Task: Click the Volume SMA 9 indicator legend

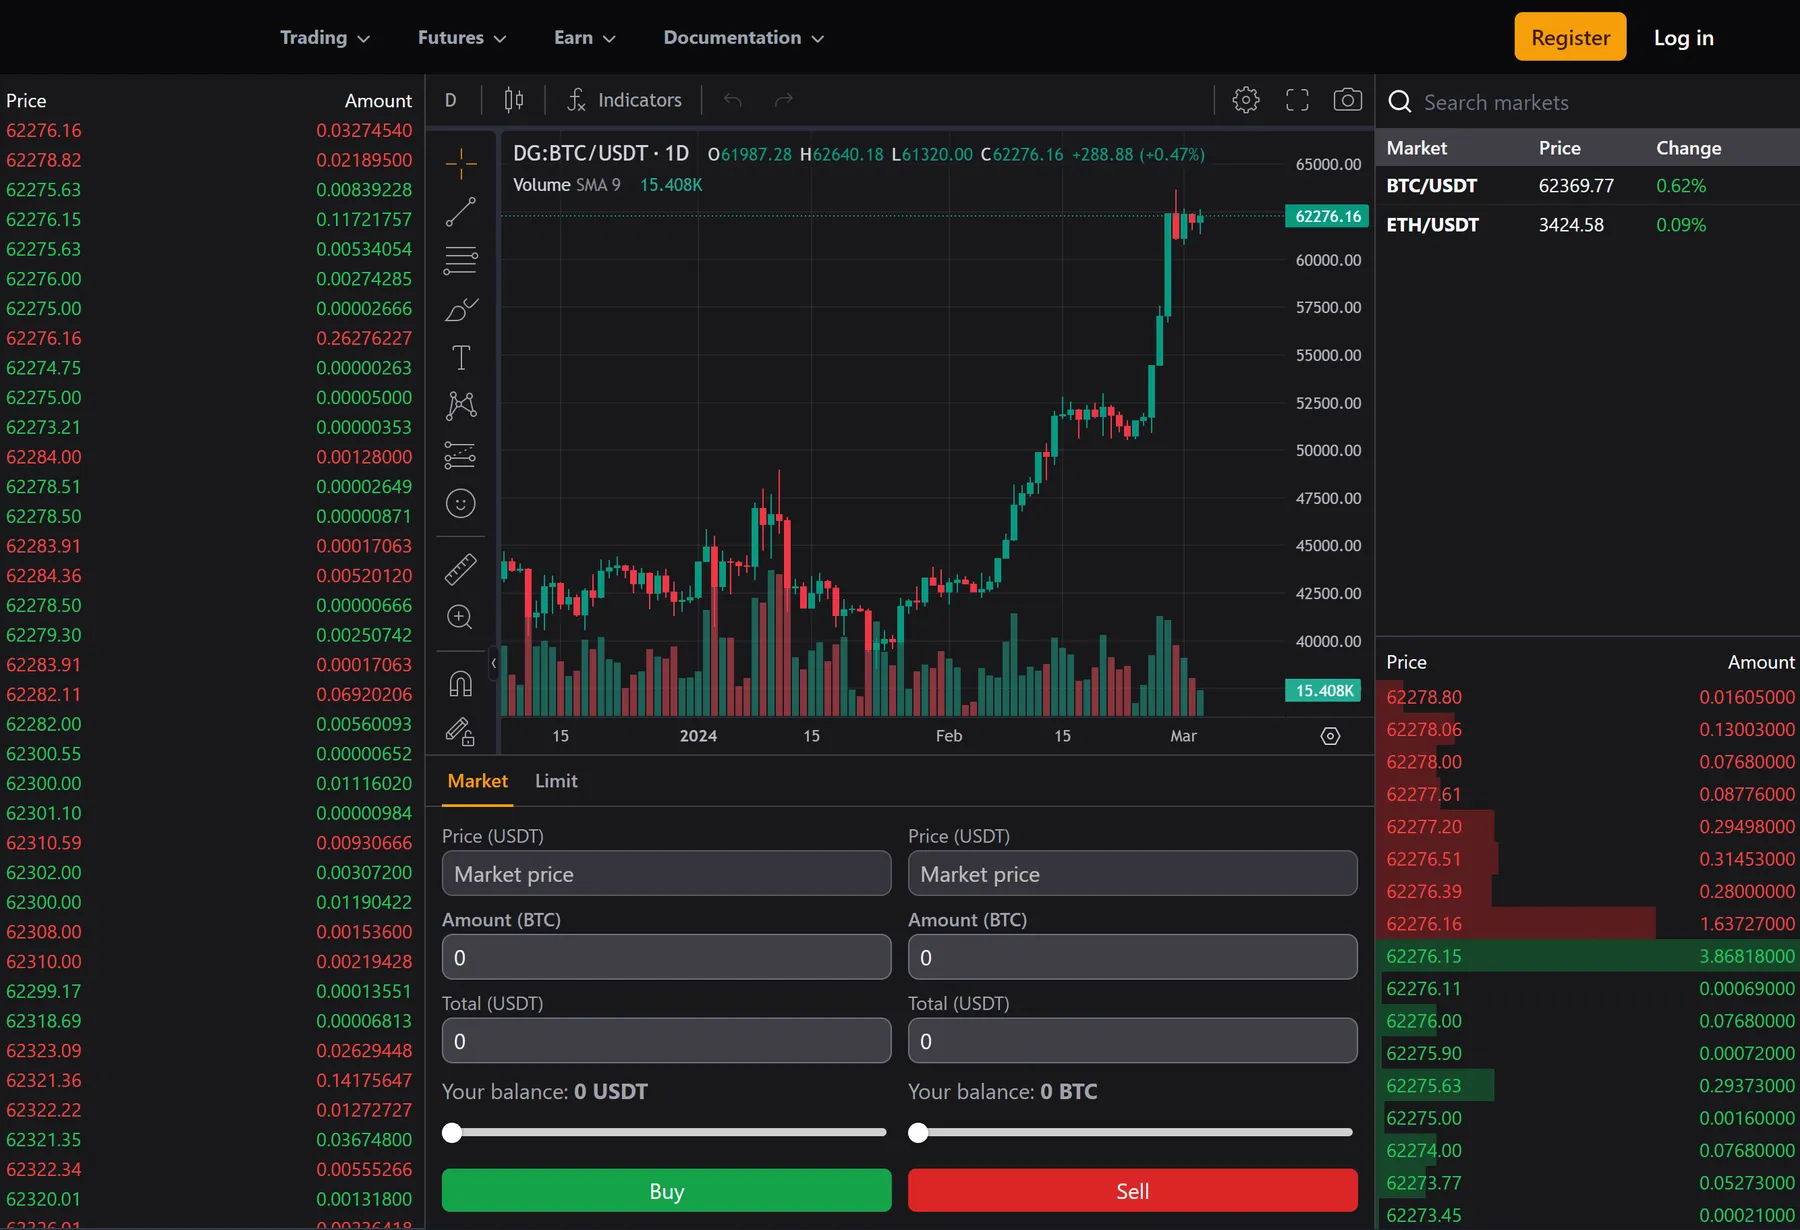Action: pos(567,185)
